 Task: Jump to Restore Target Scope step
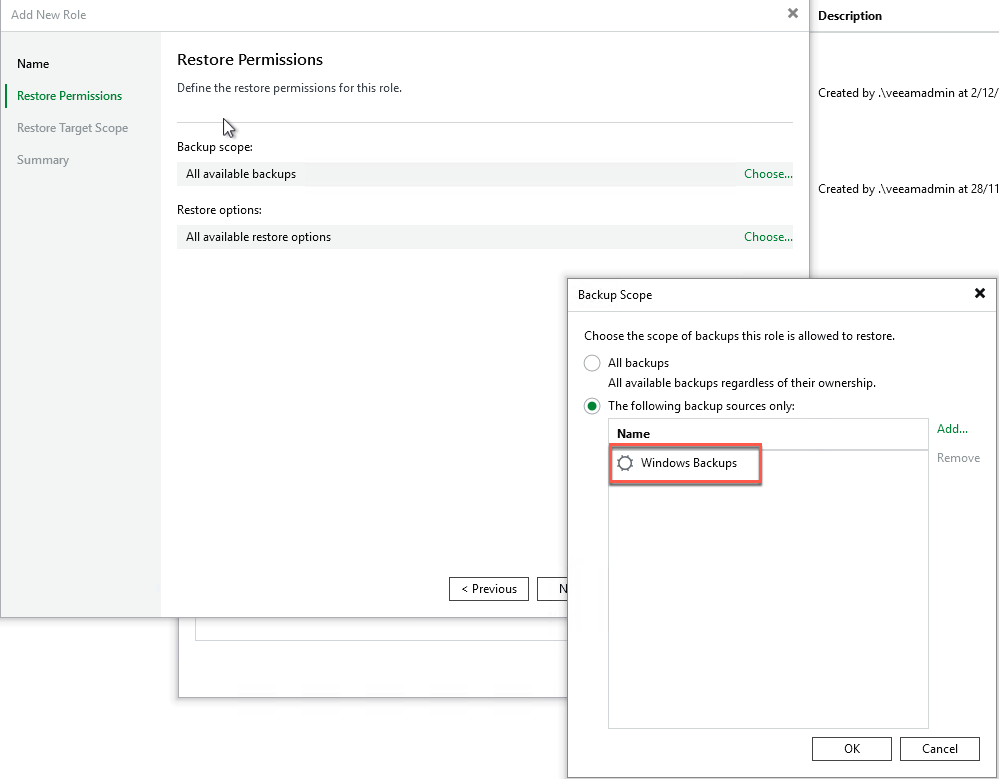[x=72, y=128]
